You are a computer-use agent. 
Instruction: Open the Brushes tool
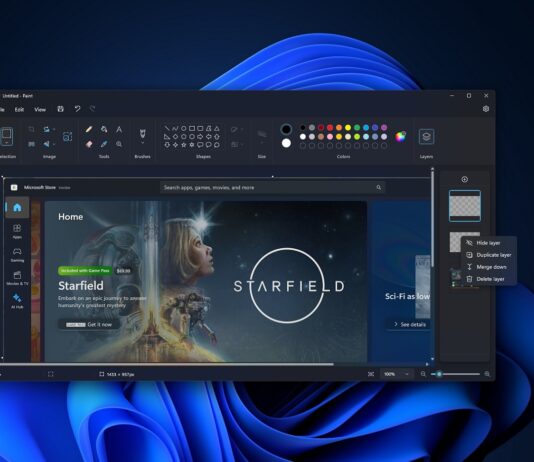pos(142,133)
